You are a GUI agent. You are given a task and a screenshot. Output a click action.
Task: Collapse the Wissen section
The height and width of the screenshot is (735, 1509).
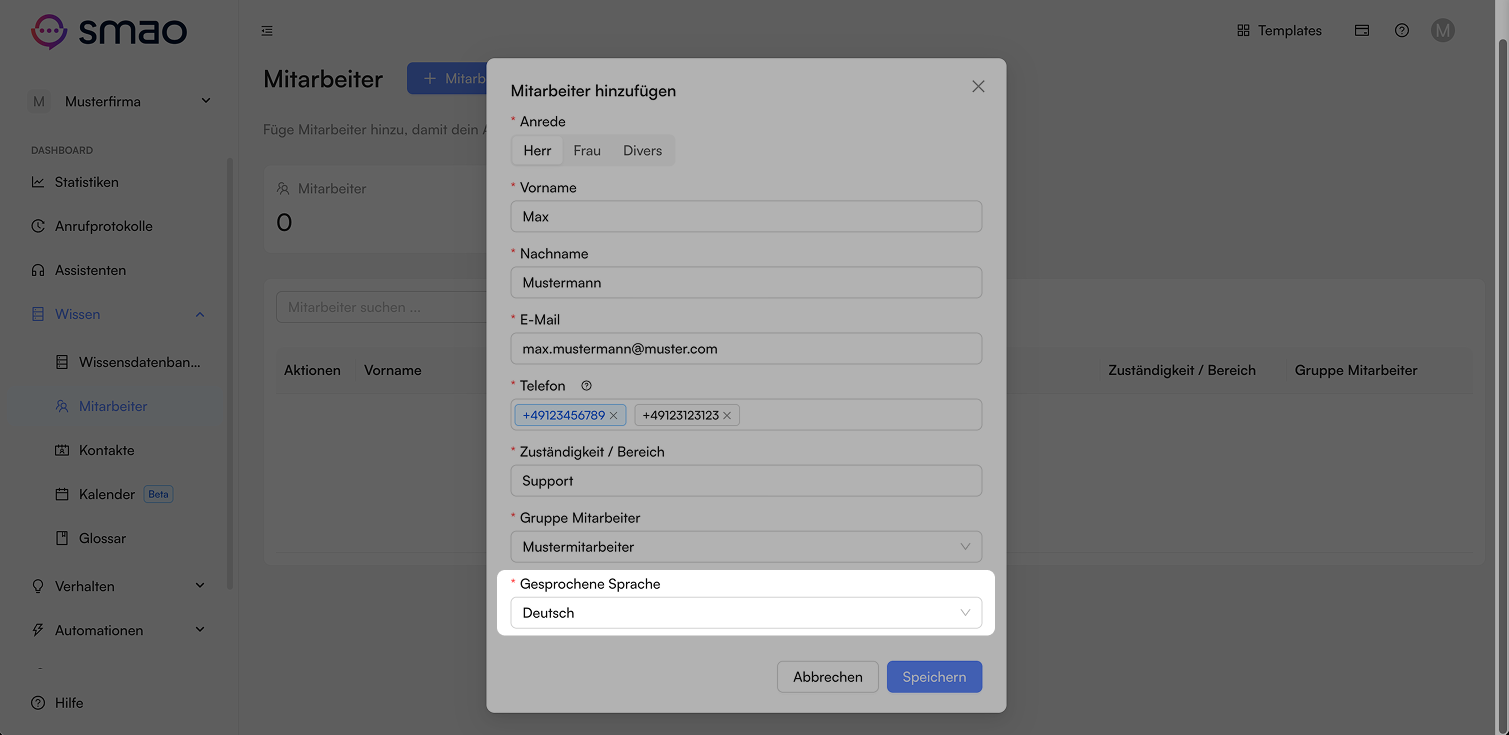pyautogui.click(x=120, y=314)
